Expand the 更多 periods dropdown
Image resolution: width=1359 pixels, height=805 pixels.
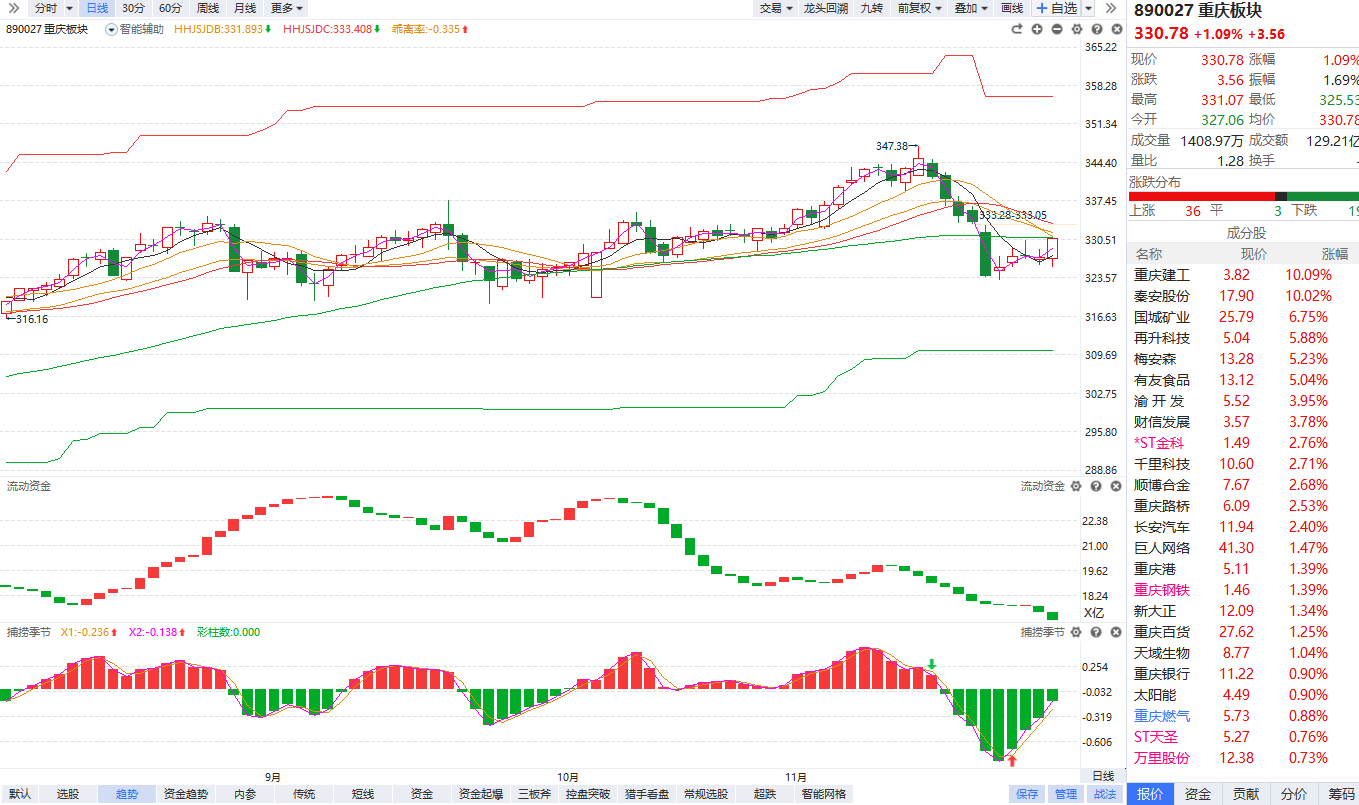click(x=287, y=8)
